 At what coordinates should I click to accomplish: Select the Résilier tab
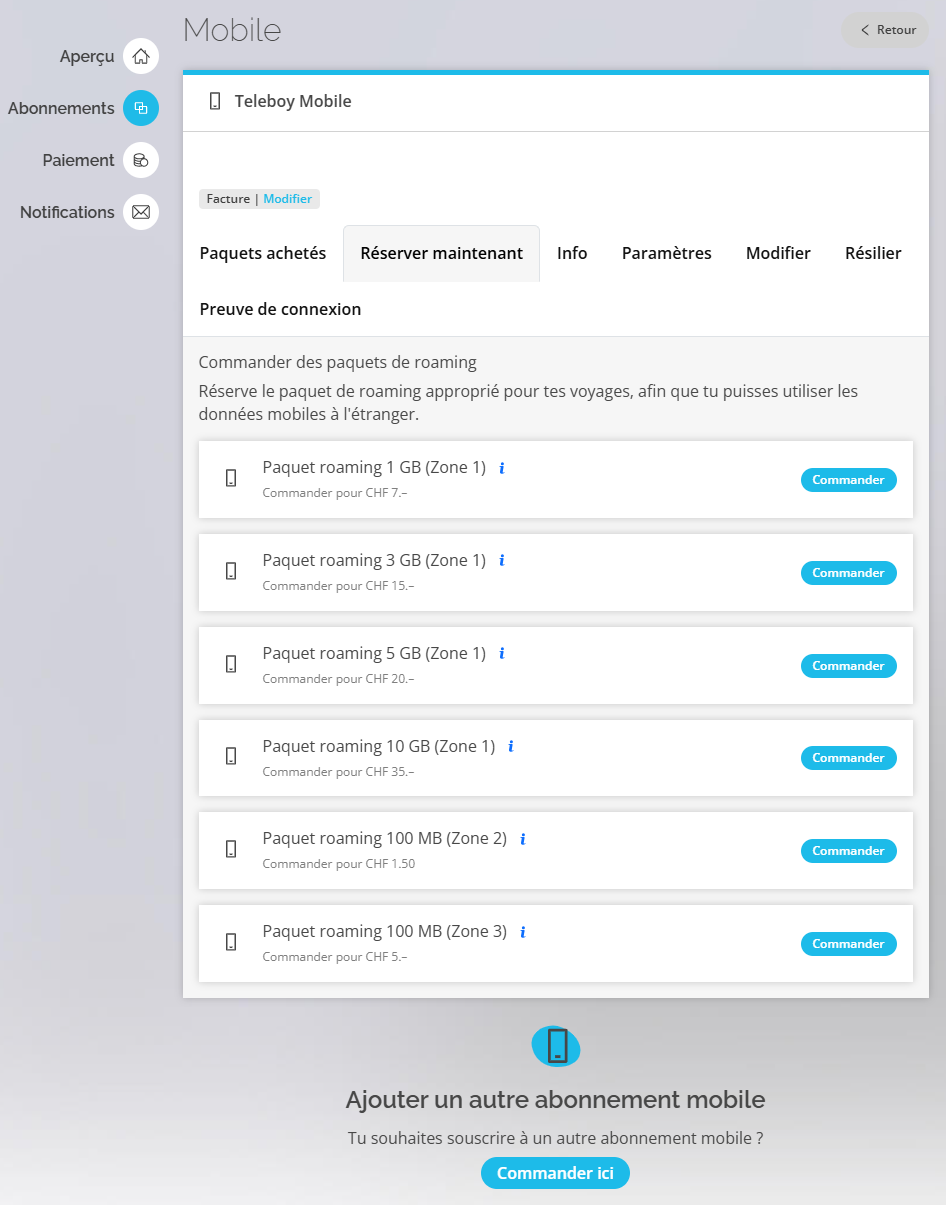coord(873,253)
